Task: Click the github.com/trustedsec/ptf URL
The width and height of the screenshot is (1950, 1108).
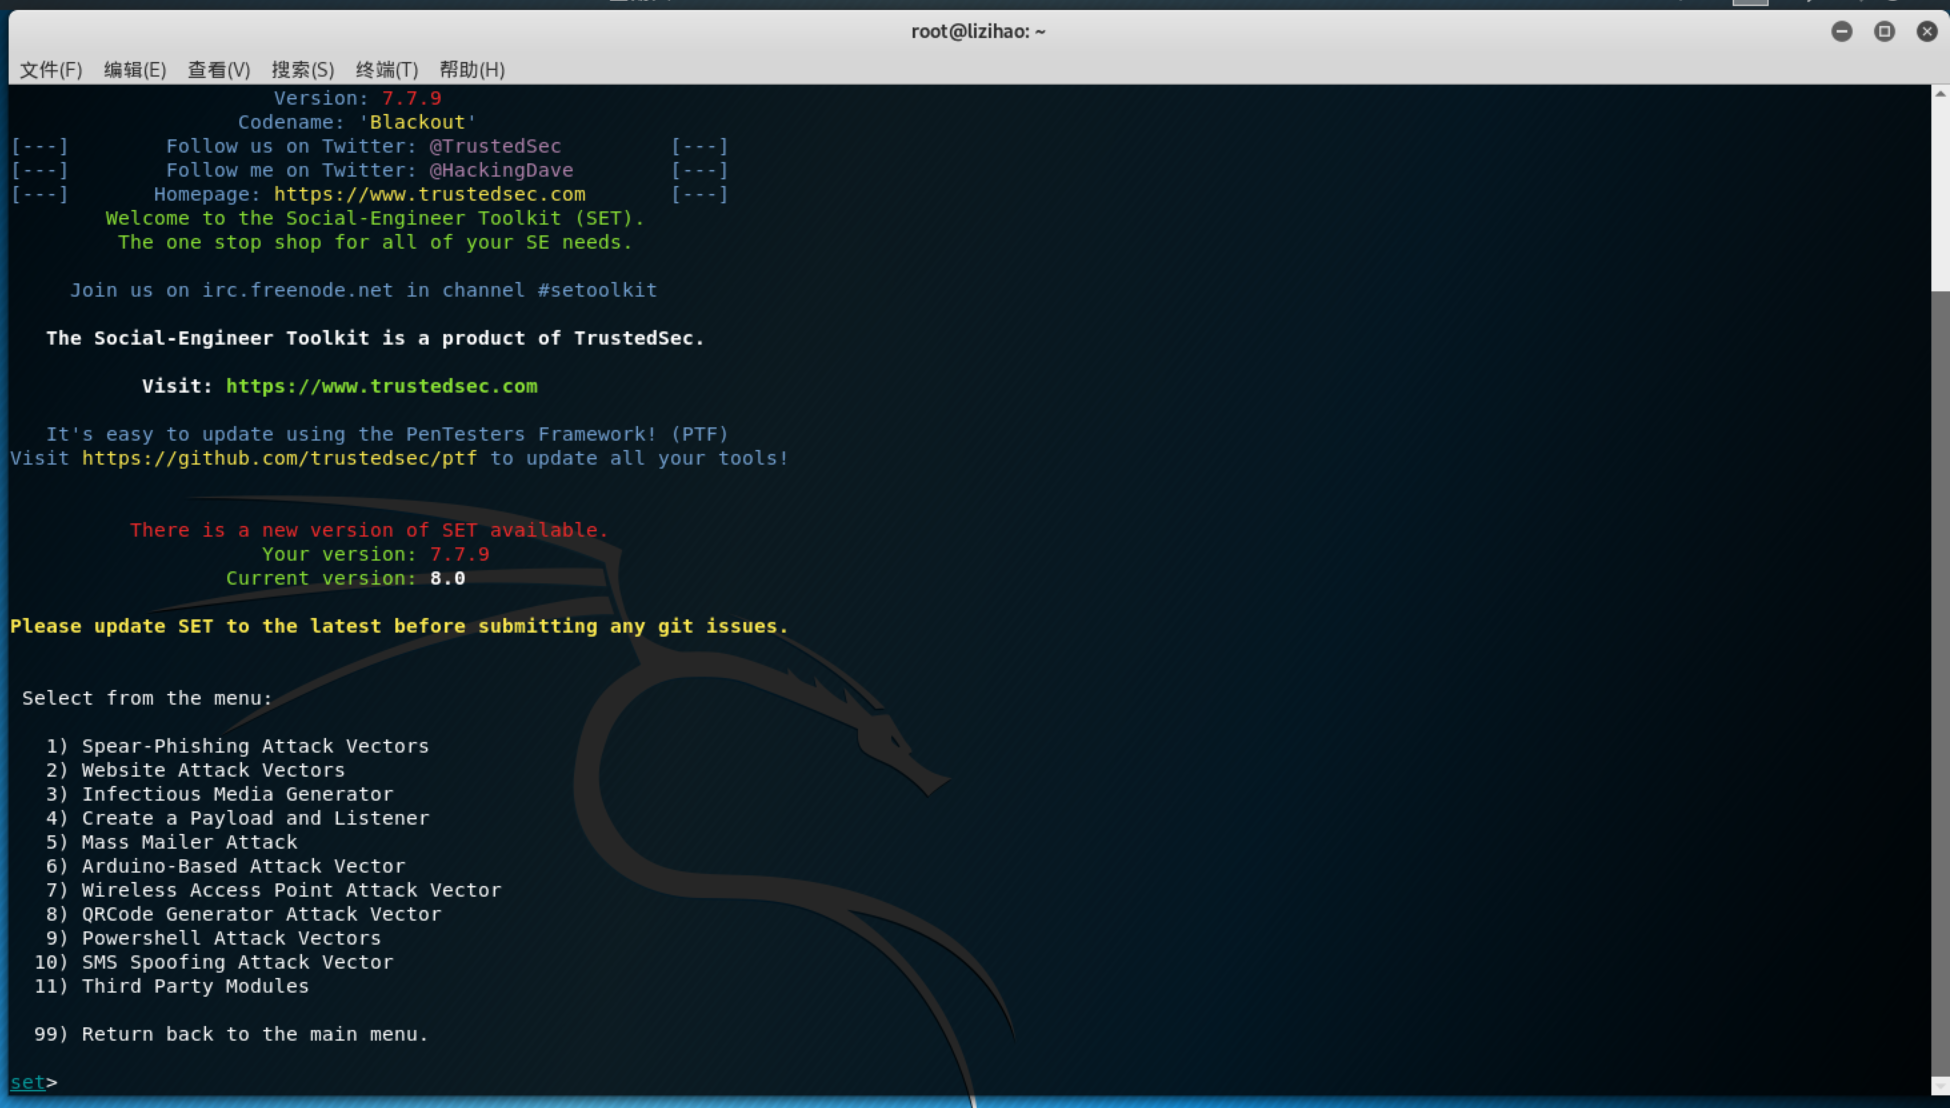Action: [x=280, y=458]
